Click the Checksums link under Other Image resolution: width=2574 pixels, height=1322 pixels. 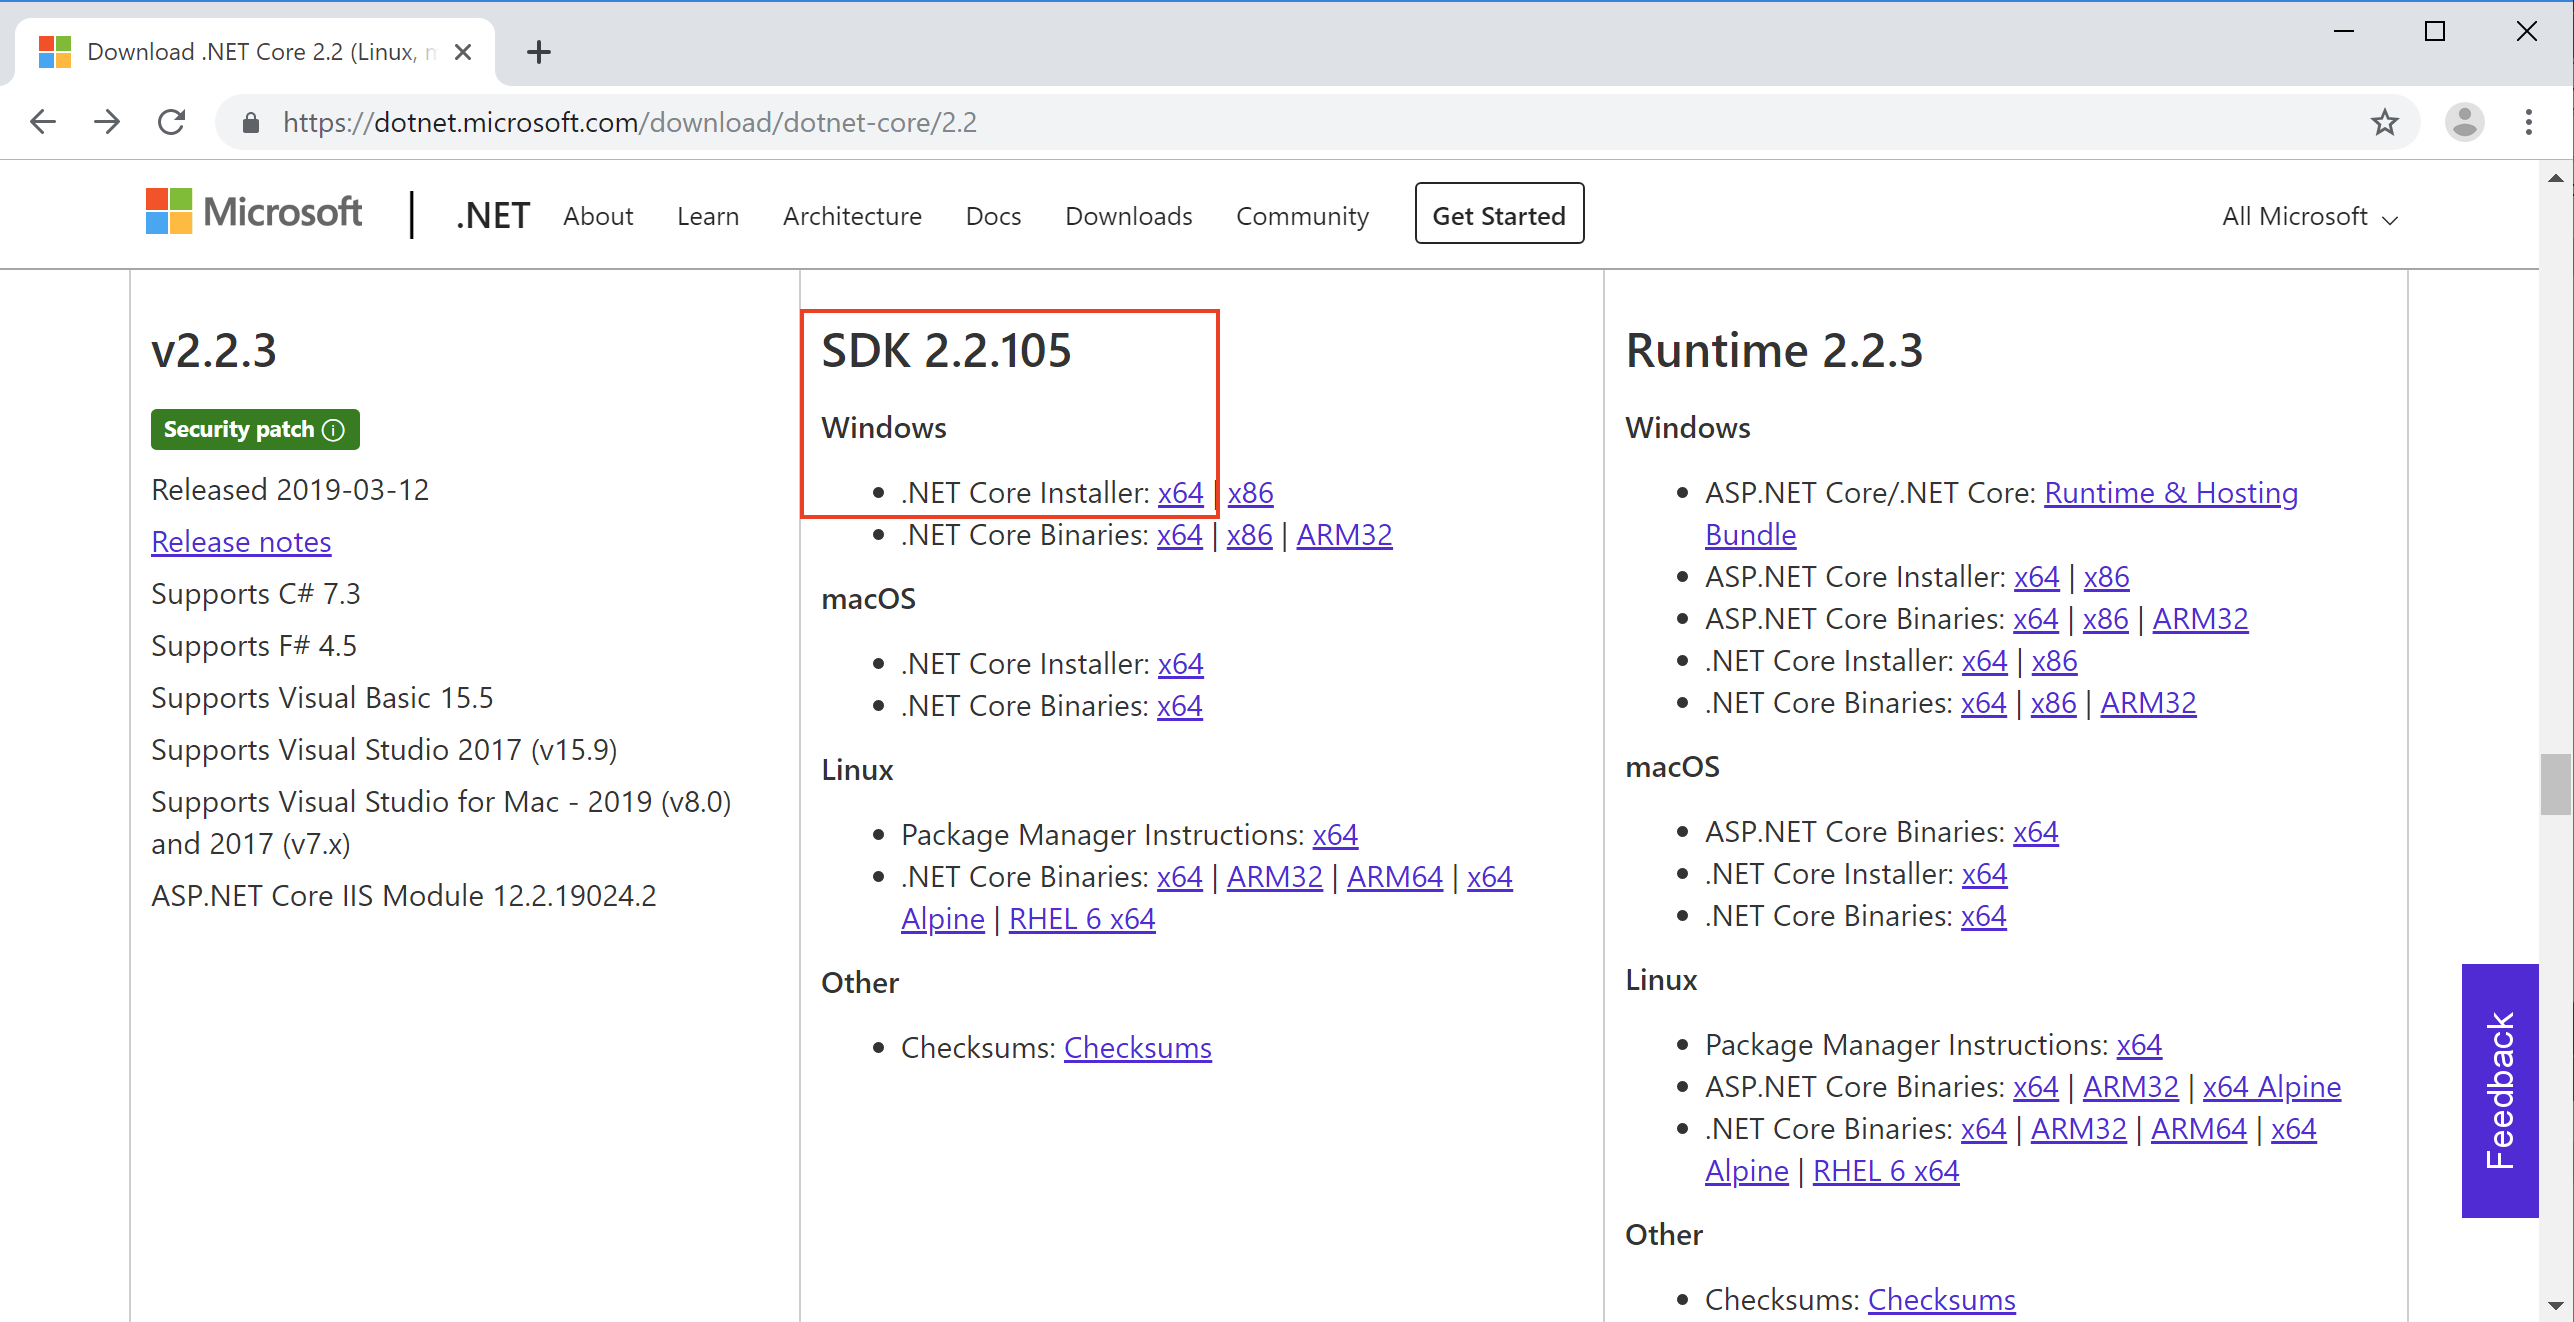tap(1136, 1045)
